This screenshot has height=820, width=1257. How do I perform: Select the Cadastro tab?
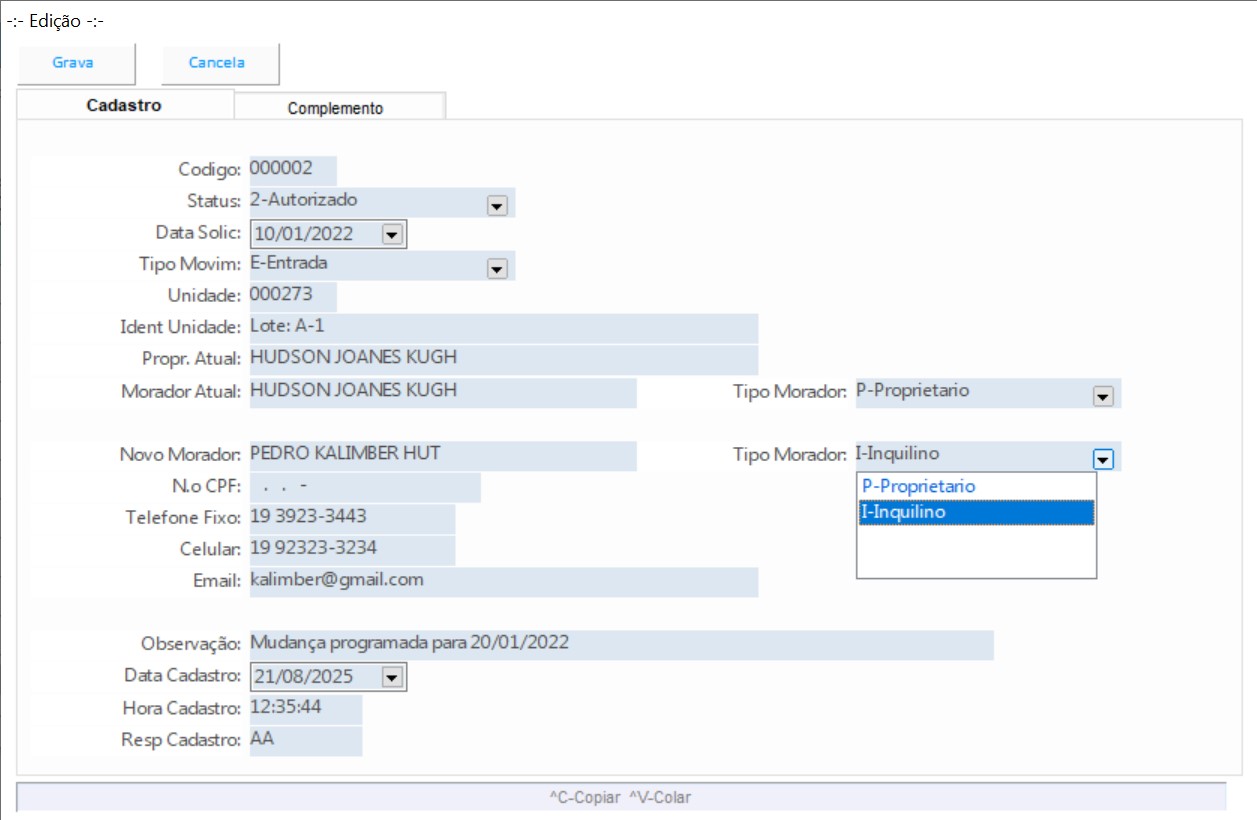(124, 105)
